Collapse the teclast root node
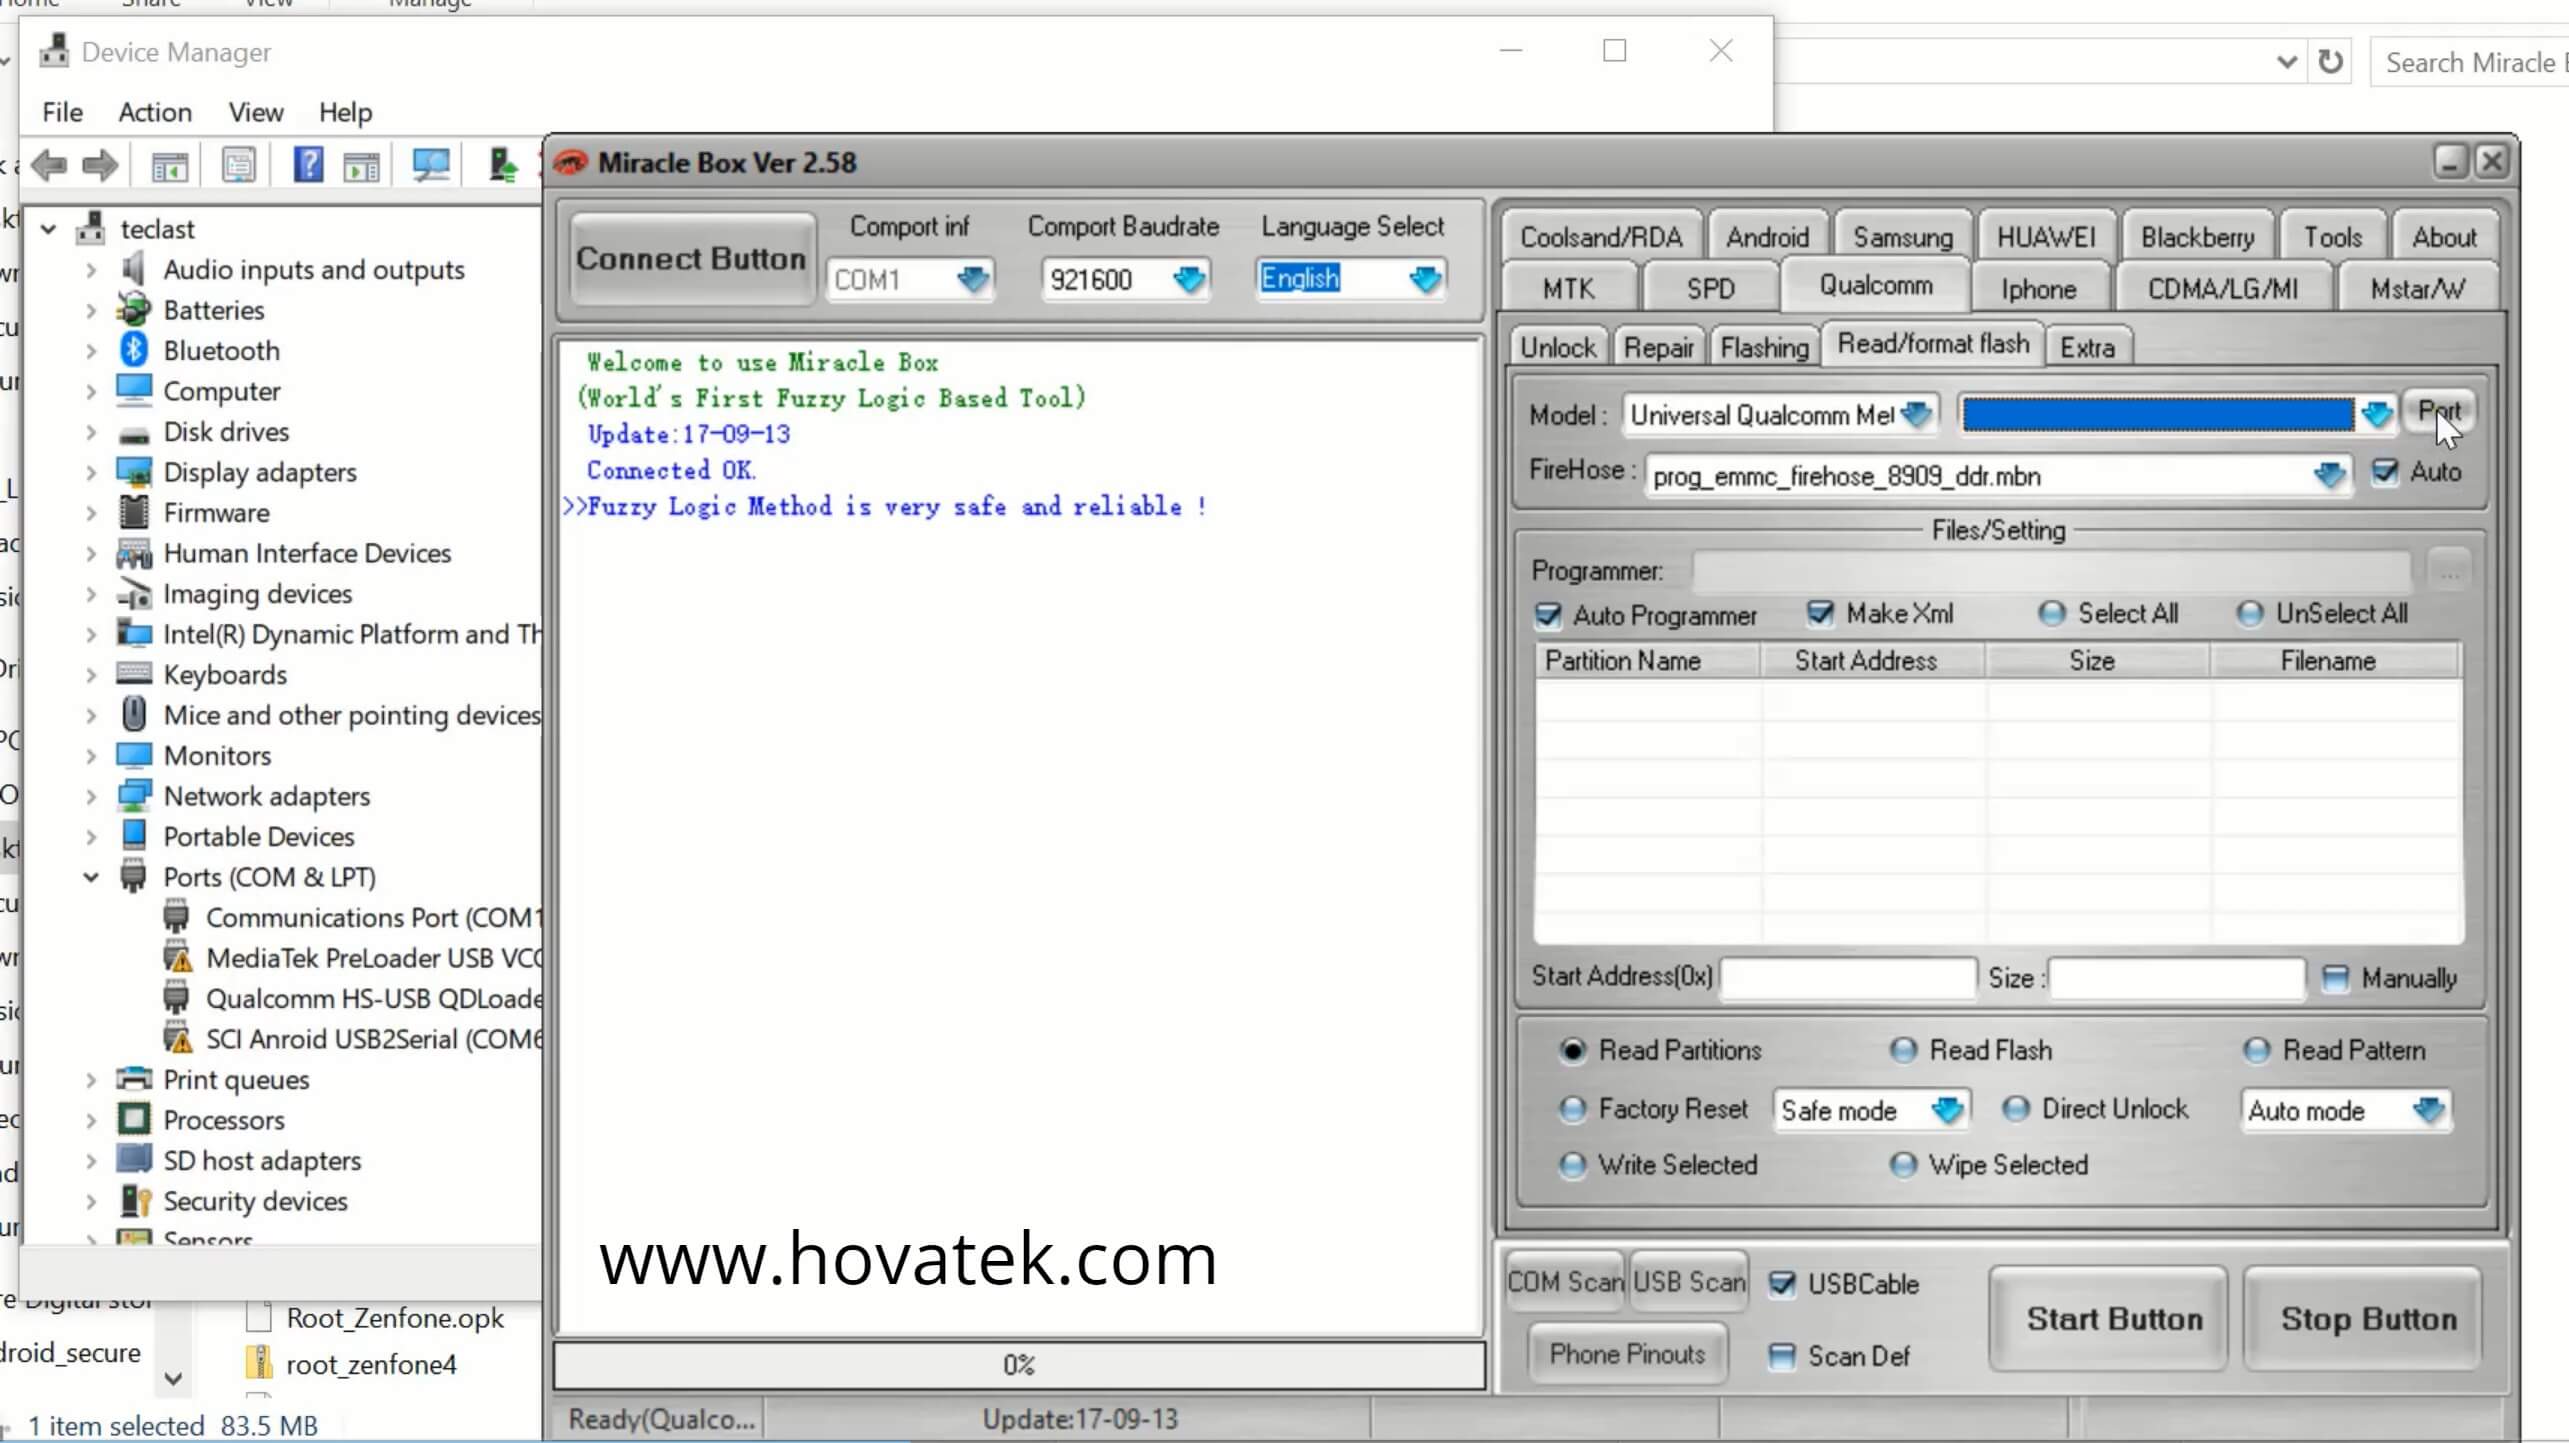Screen dimensions: 2569x1443 pyautogui.click(x=48, y=229)
